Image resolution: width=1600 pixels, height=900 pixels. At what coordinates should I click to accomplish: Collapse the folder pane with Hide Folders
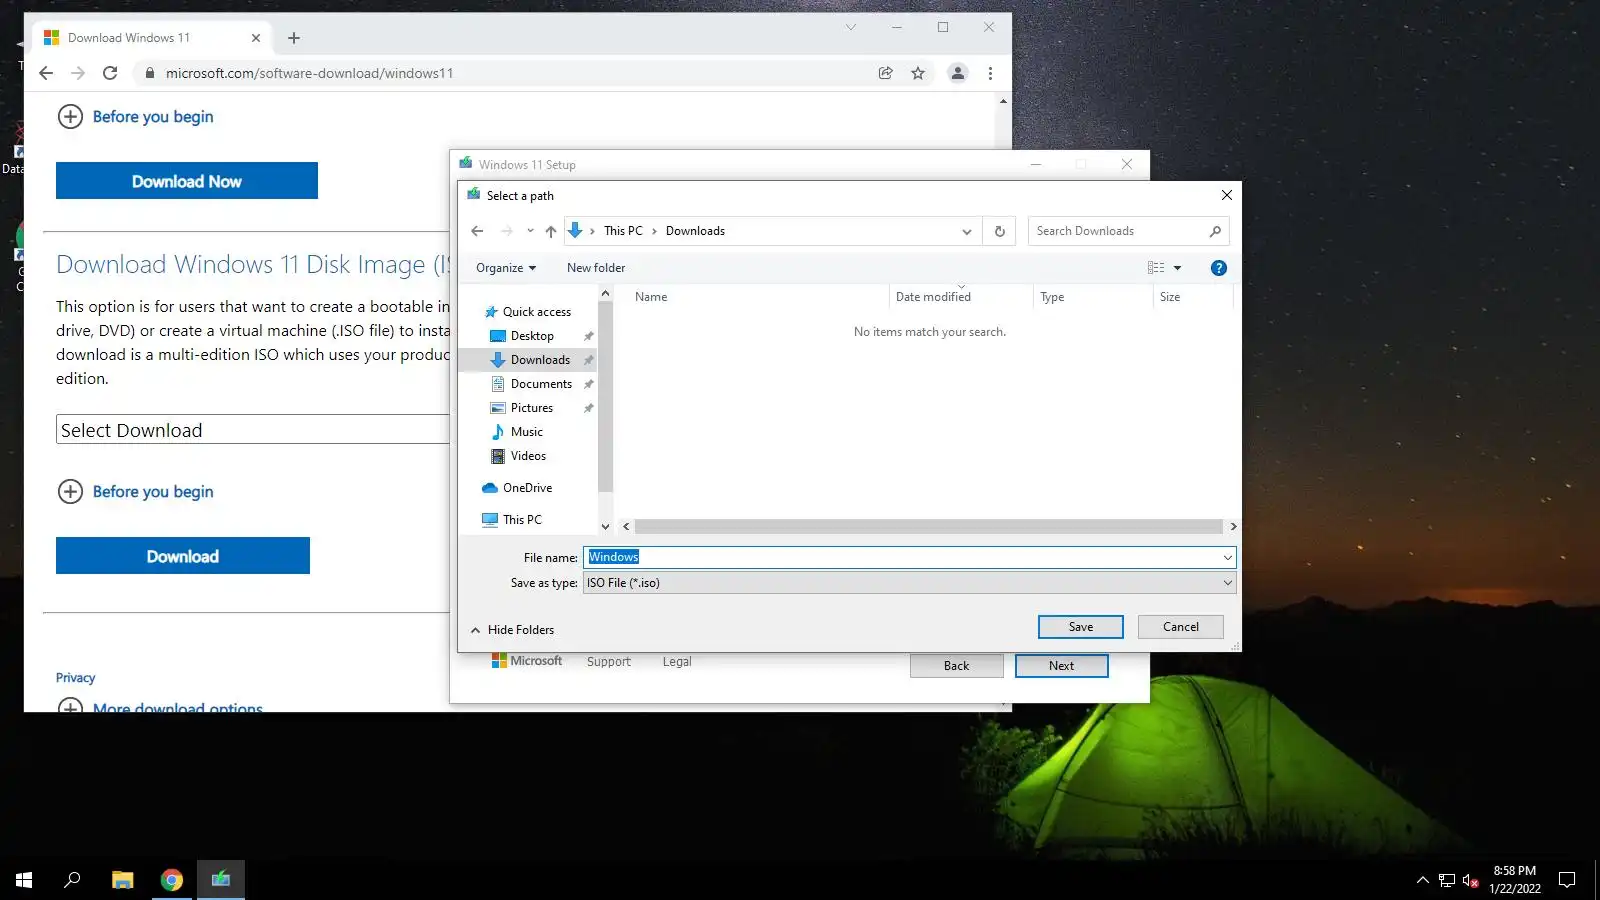pyautogui.click(x=512, y=630)
